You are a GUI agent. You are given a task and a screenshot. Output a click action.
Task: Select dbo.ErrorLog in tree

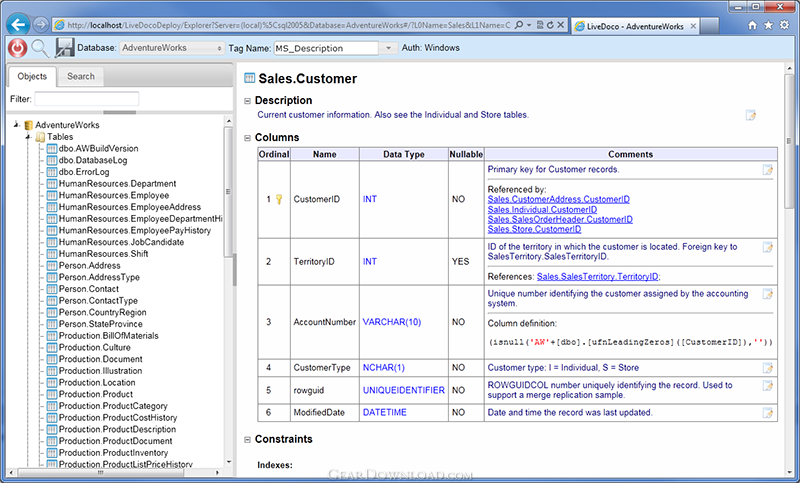tap(84, 172)
